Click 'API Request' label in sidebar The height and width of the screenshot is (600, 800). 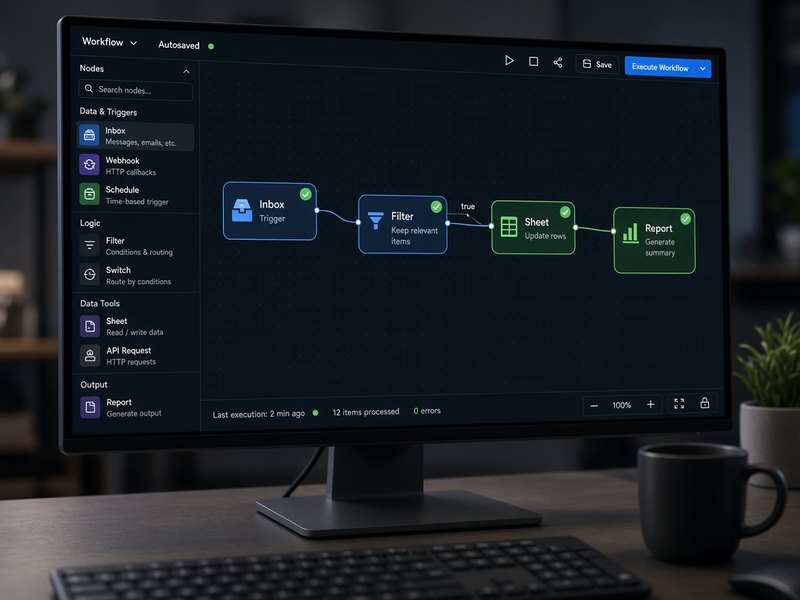point(129,351)
